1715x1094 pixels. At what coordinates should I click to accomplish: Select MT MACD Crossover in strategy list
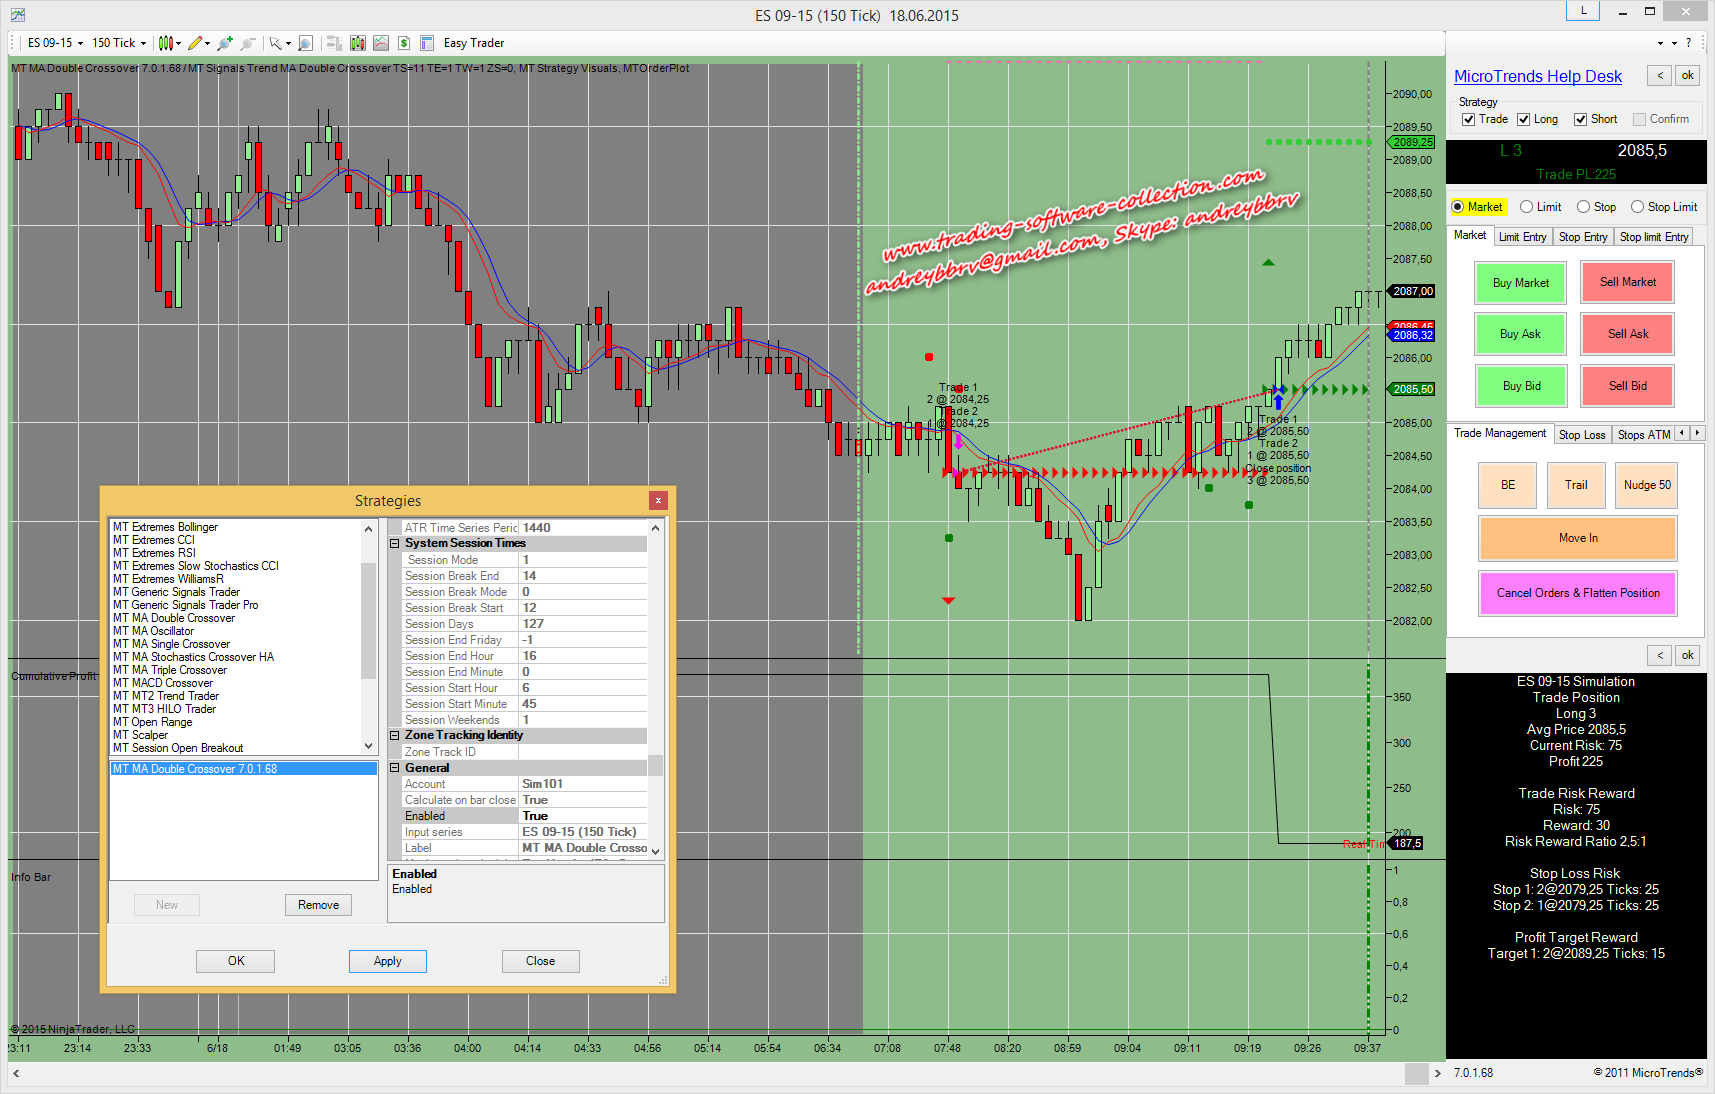(163, 683)
